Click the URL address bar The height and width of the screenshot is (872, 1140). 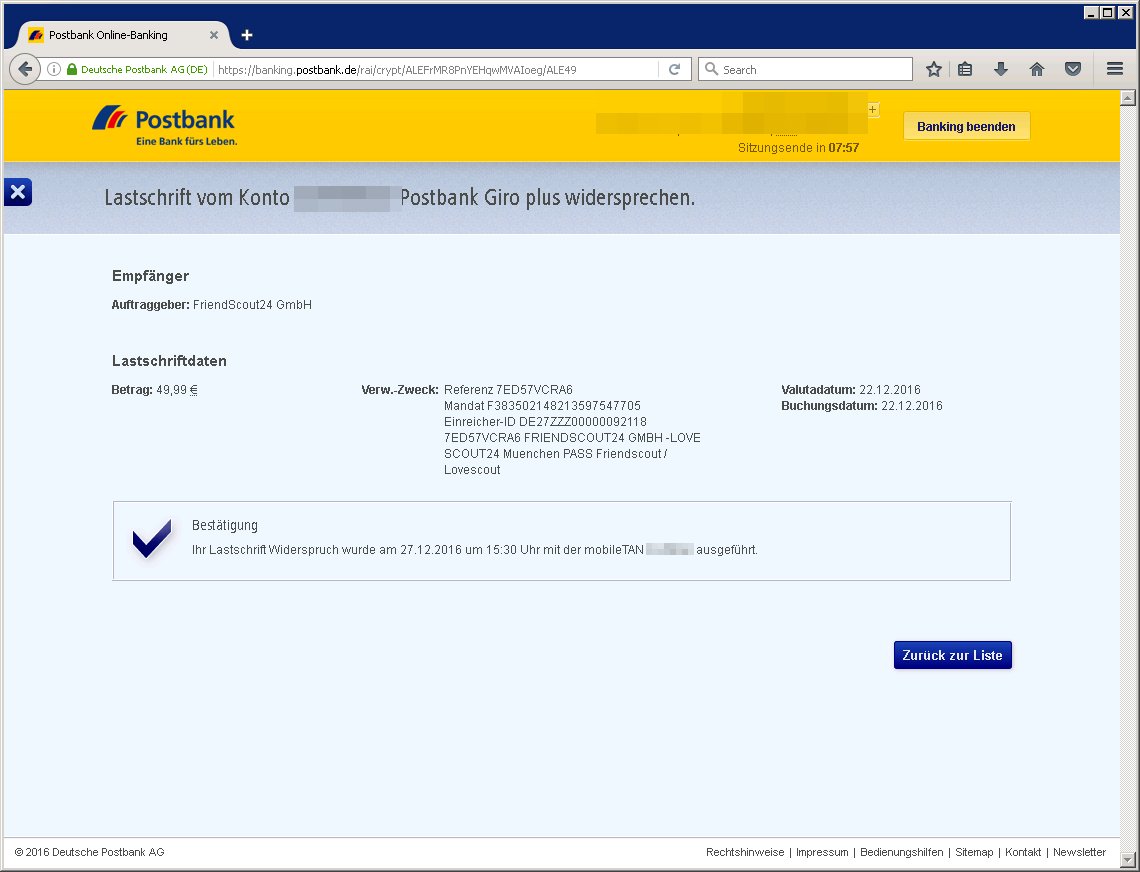point(436,69)
